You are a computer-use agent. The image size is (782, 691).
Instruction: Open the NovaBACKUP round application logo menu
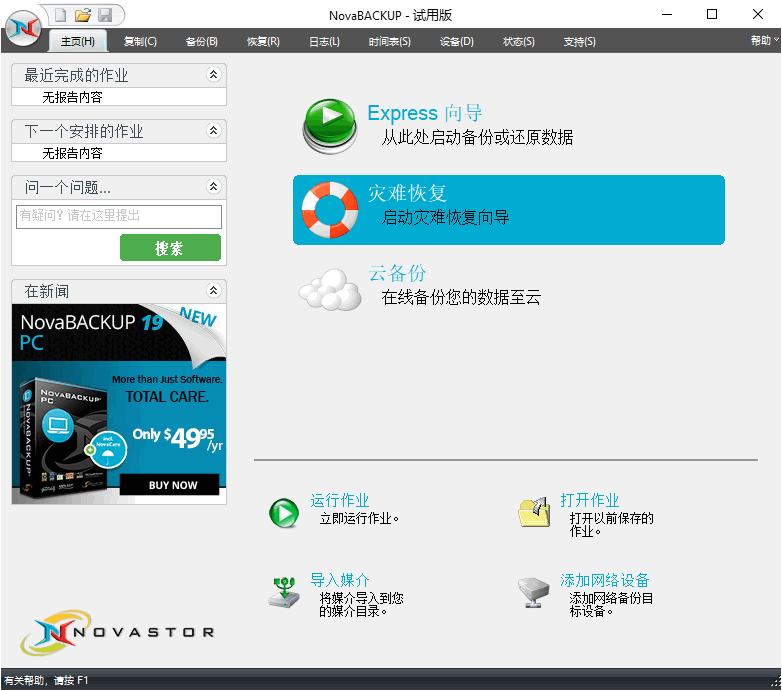pos(23,28)
